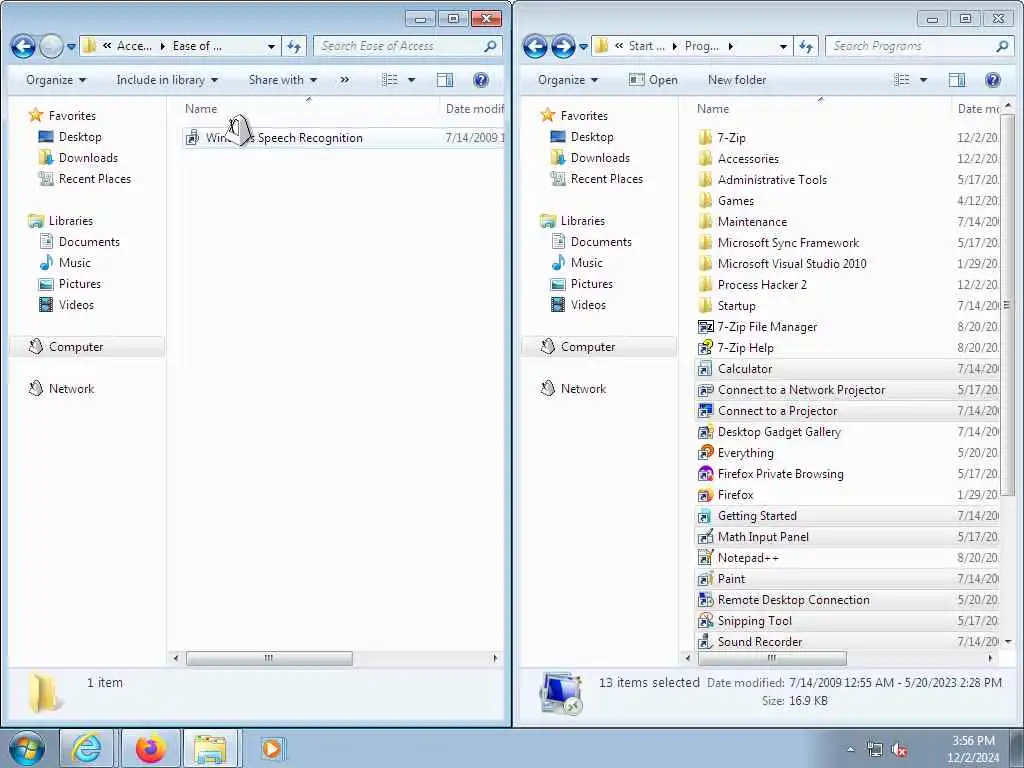
Task: Open help in Programs window
Action: 993,80
